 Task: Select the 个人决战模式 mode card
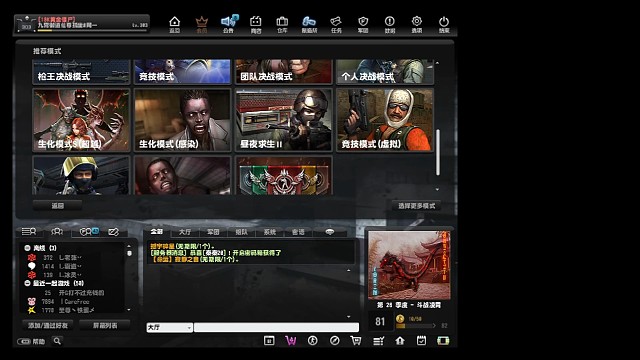385,72
